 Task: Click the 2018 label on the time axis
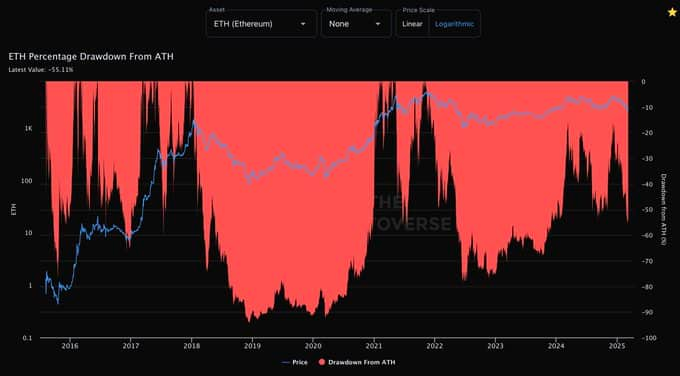tap(191, 346)
